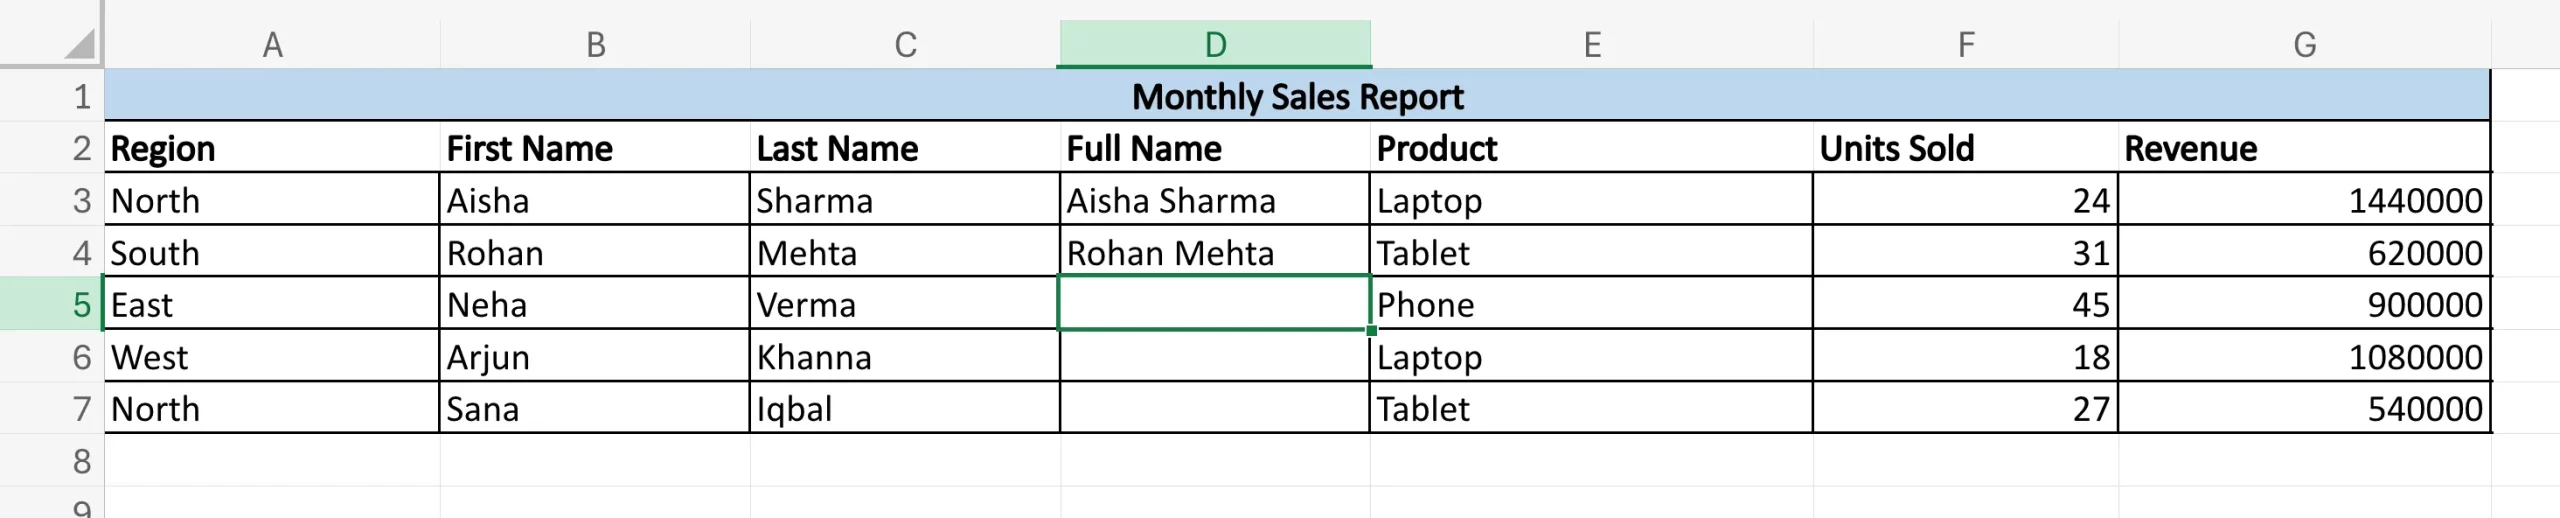Select row 1 header
This screenshot has height=518, width=2560.
pyautogui.click(x=52, y=96)
